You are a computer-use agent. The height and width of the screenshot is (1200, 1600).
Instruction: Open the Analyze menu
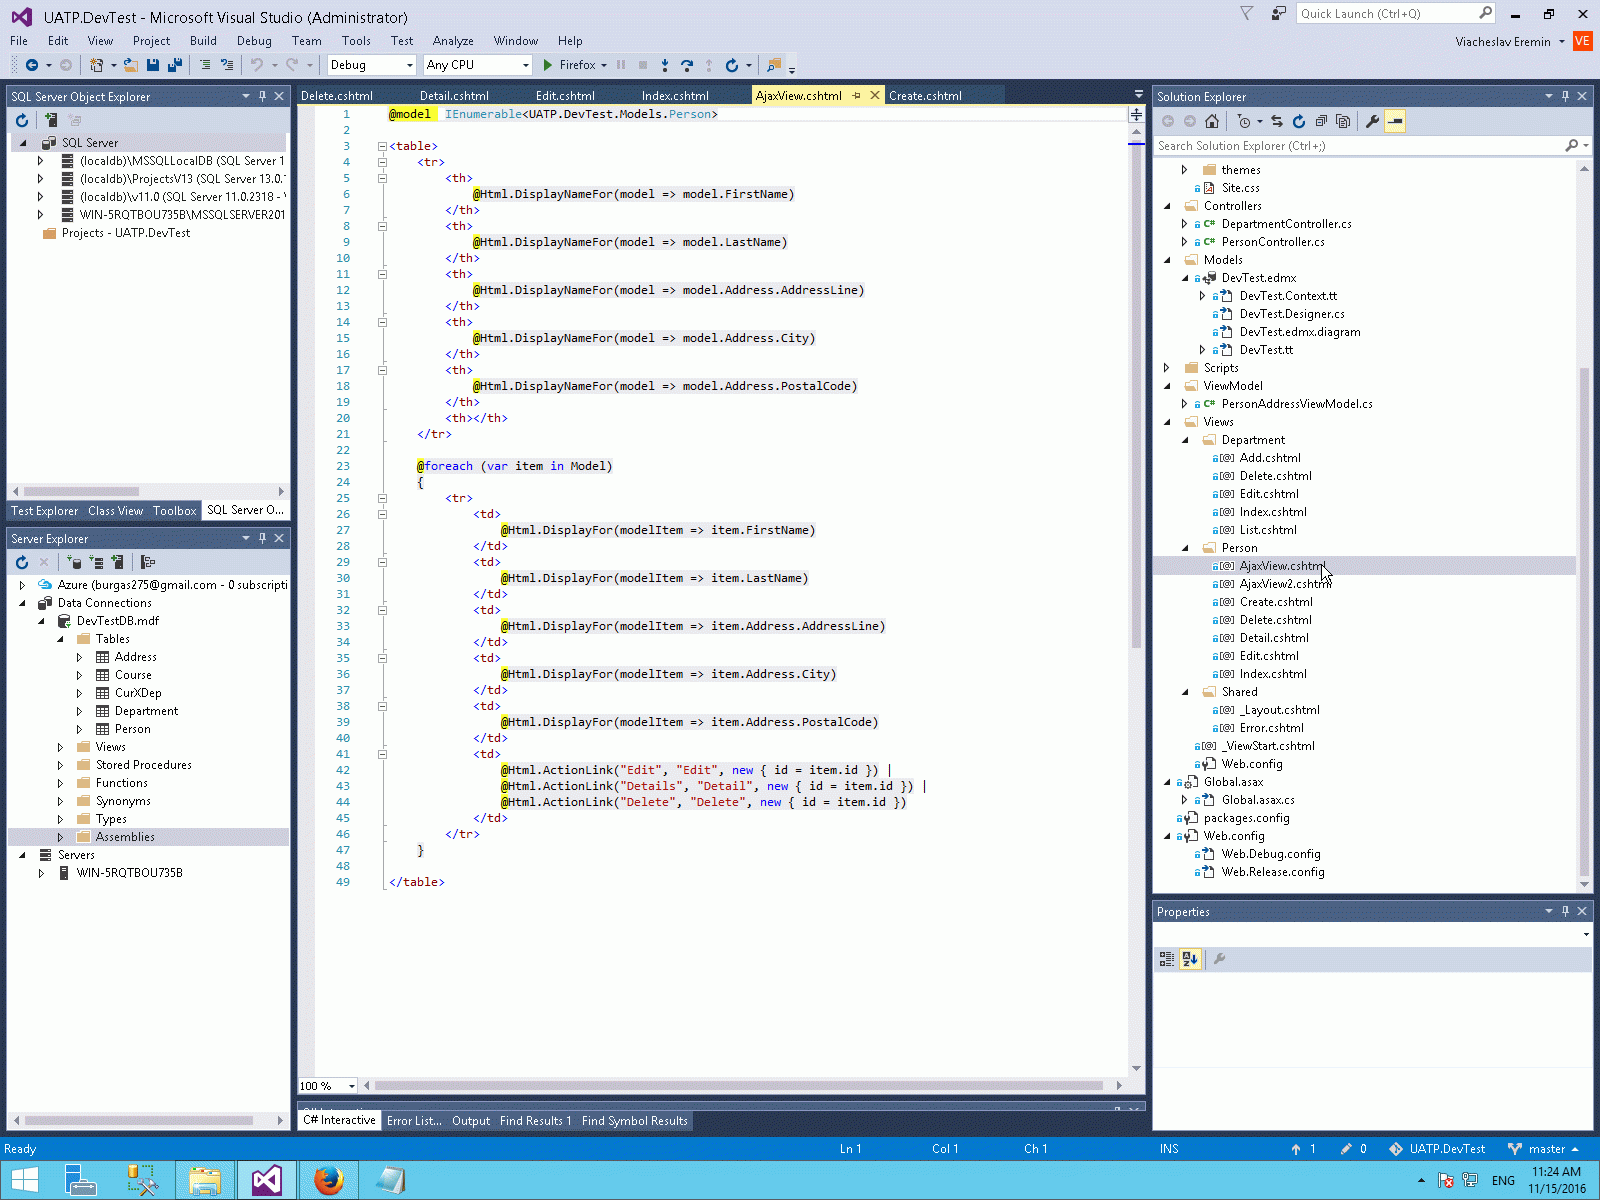453,41
